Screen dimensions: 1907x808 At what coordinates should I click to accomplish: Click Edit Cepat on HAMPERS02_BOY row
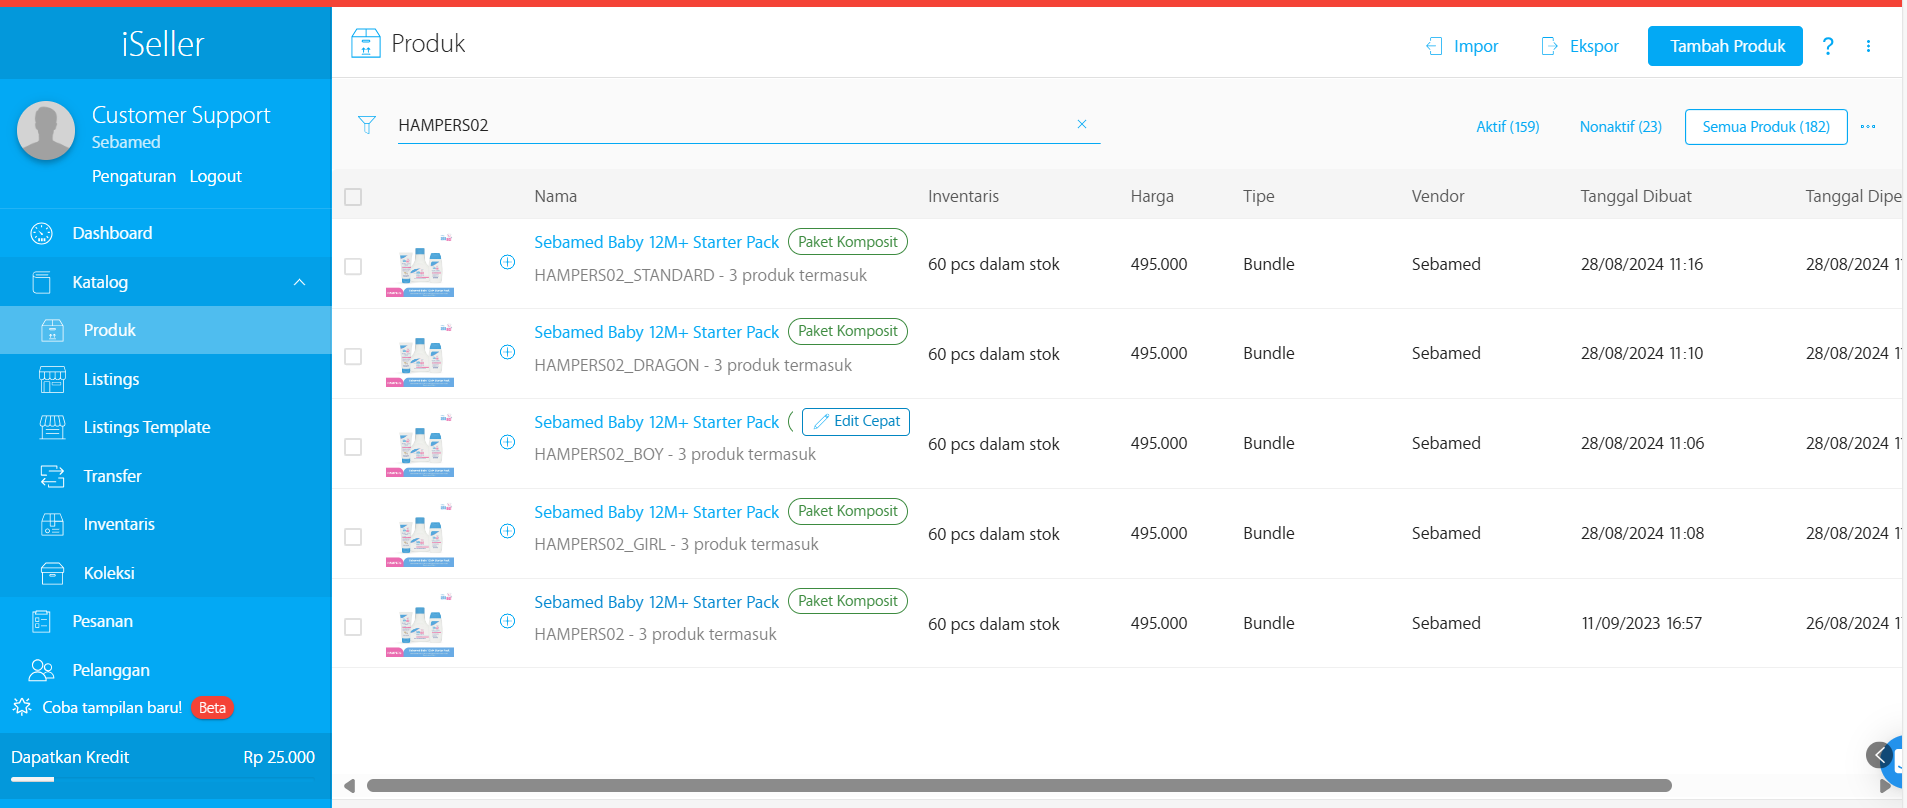(856, 421)
